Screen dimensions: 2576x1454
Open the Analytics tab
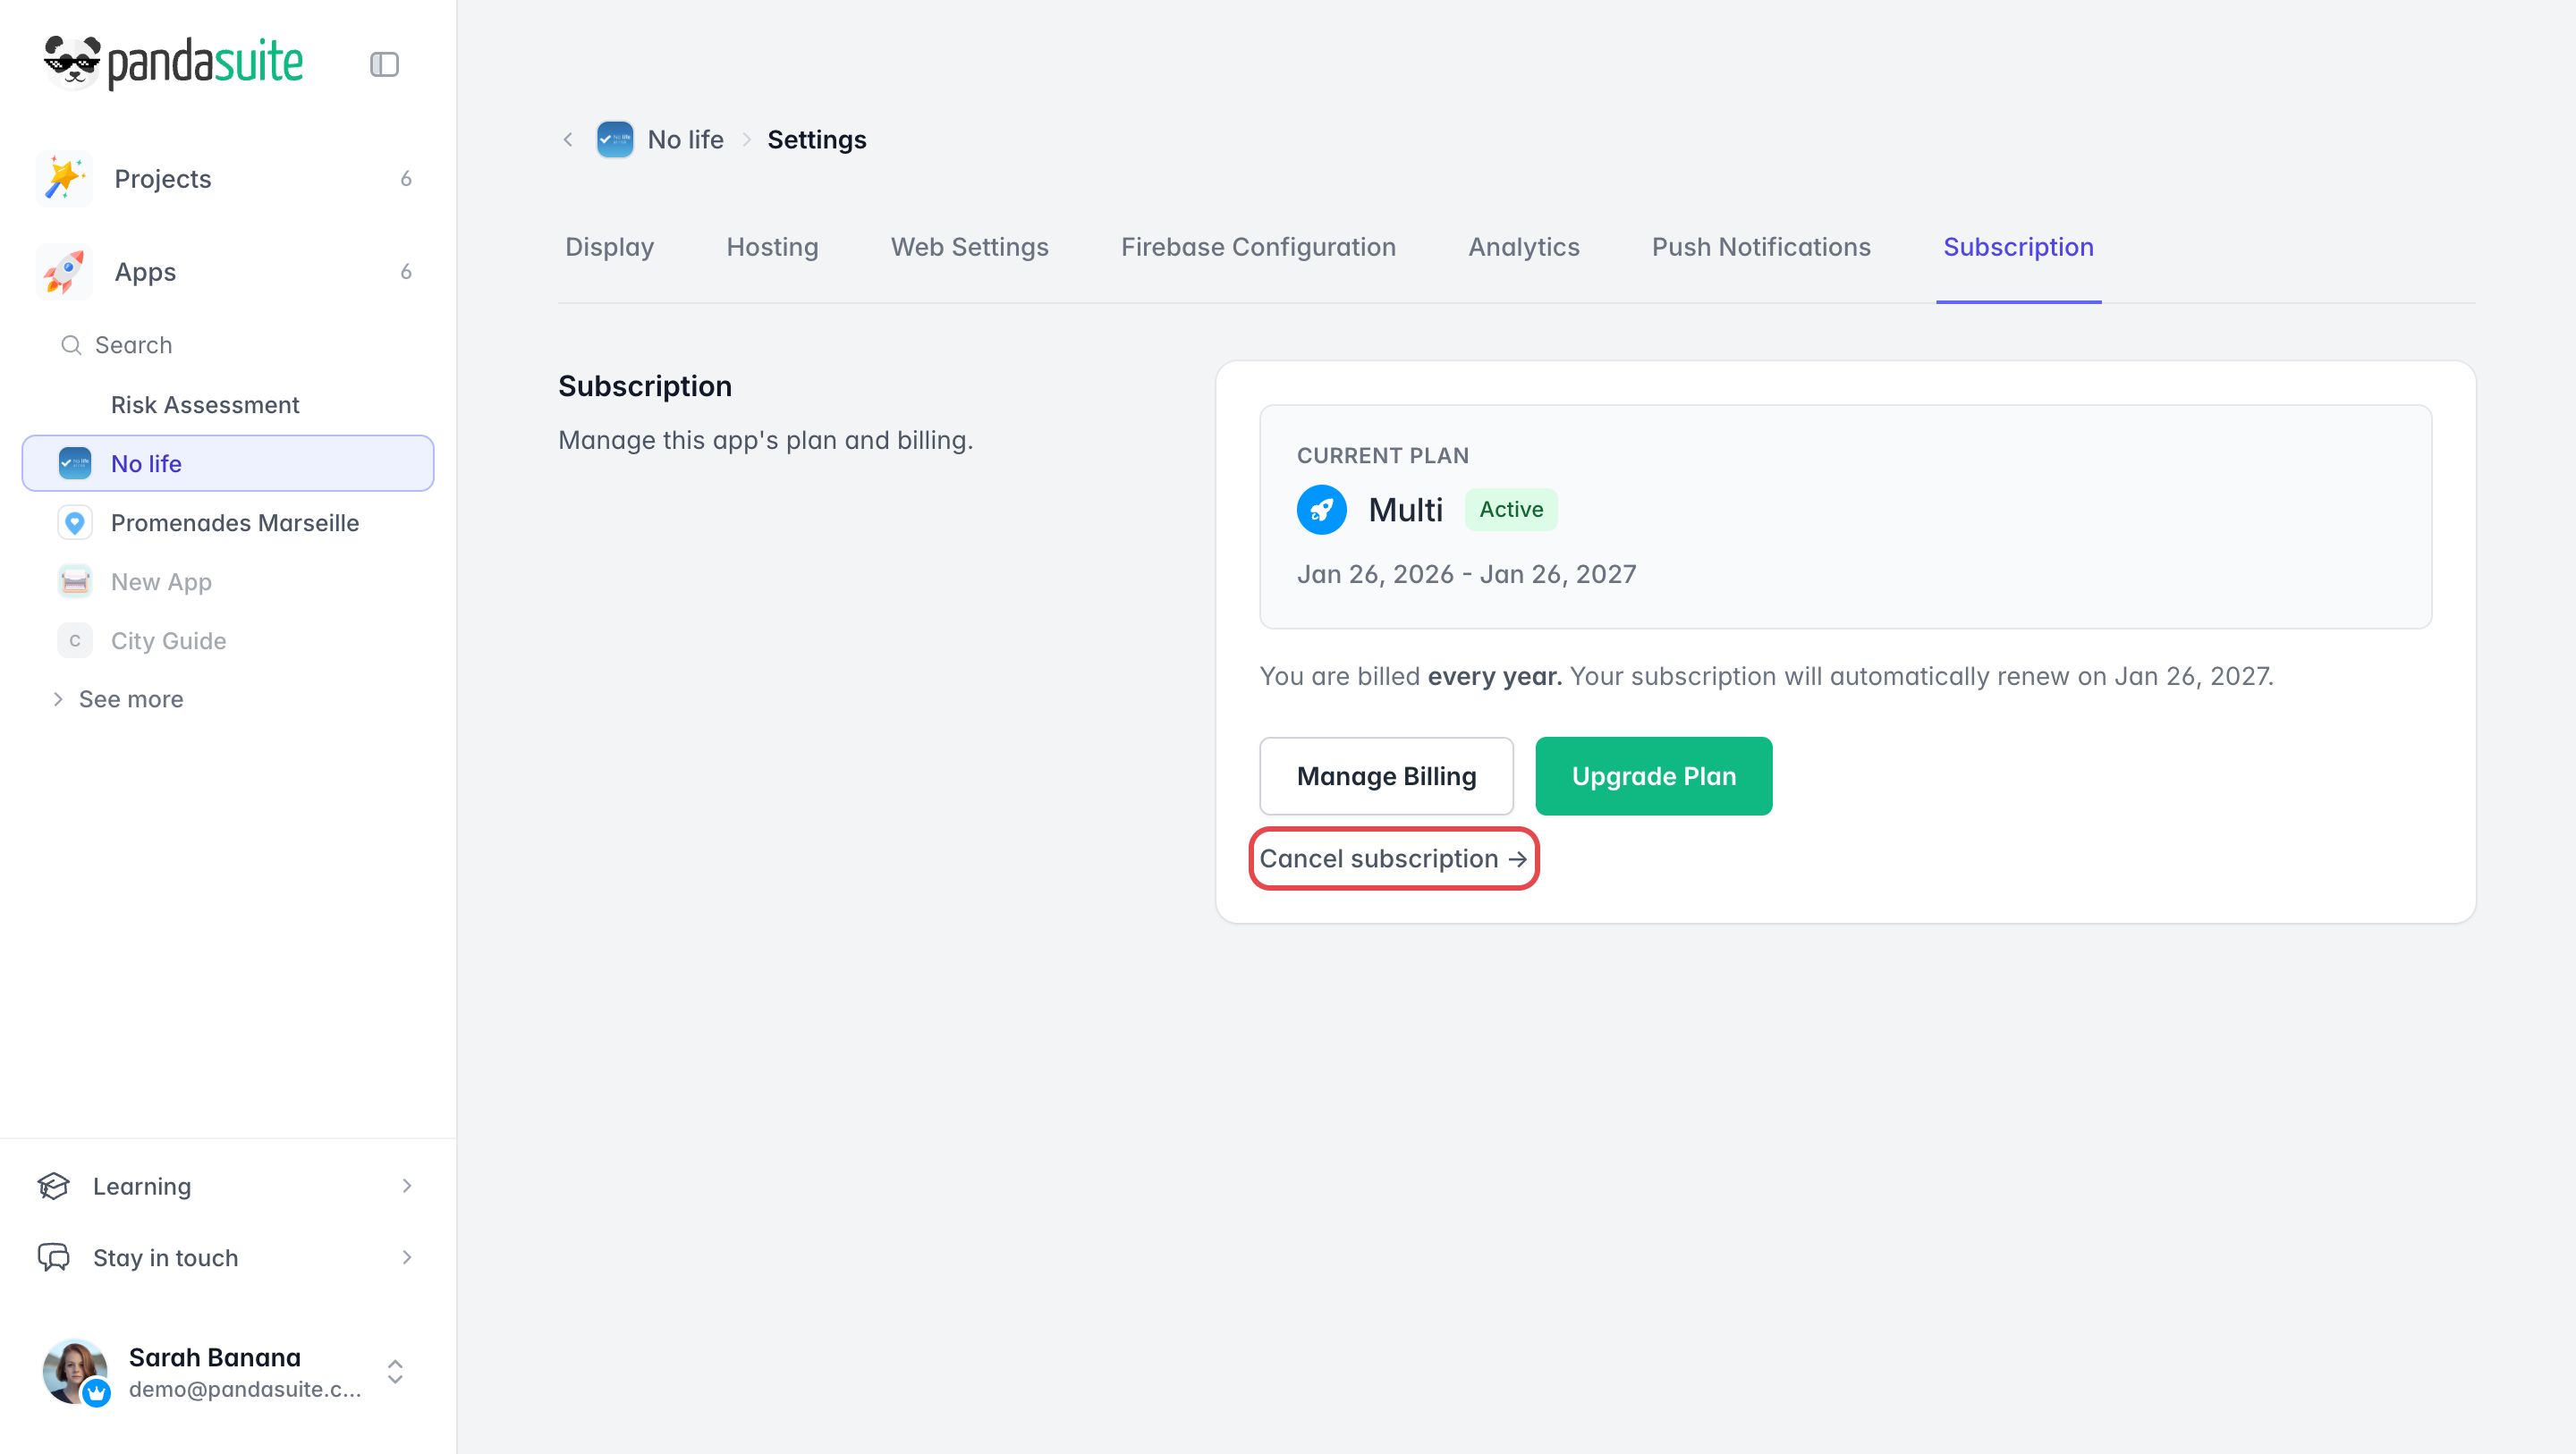point(1524,247)
